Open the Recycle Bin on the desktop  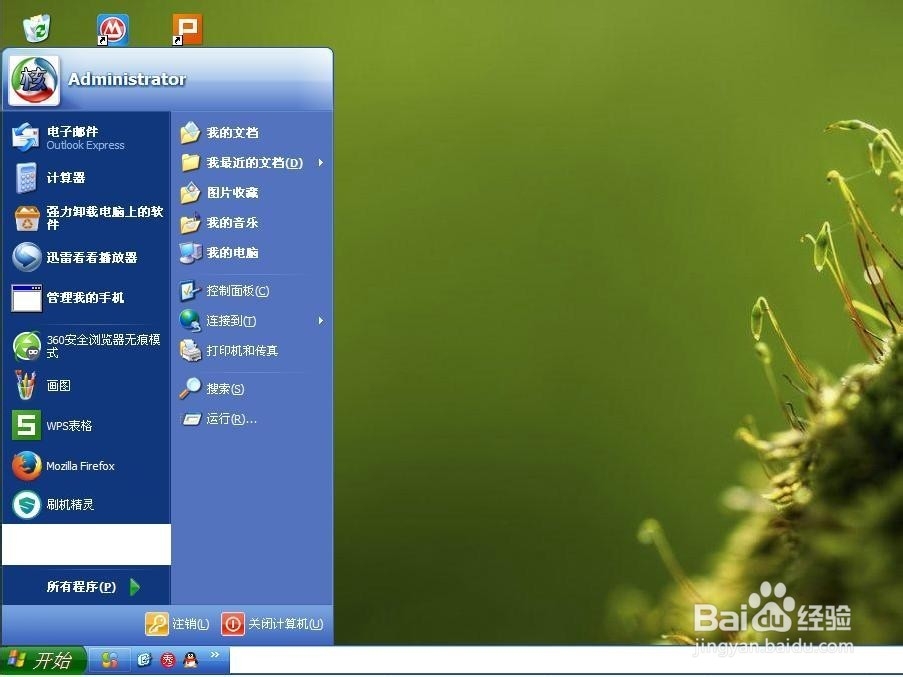(36, 28)
